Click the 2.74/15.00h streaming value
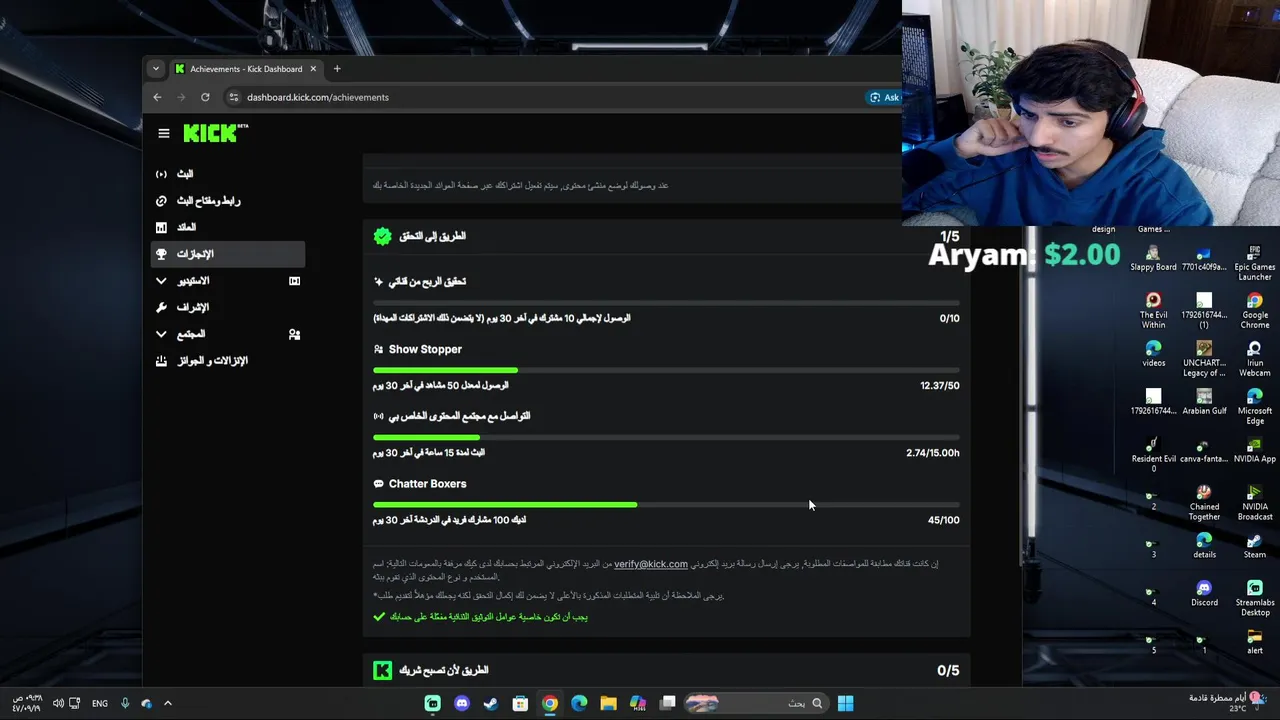This screenshot has height=720, width=1280. click(x=933, y=453)
